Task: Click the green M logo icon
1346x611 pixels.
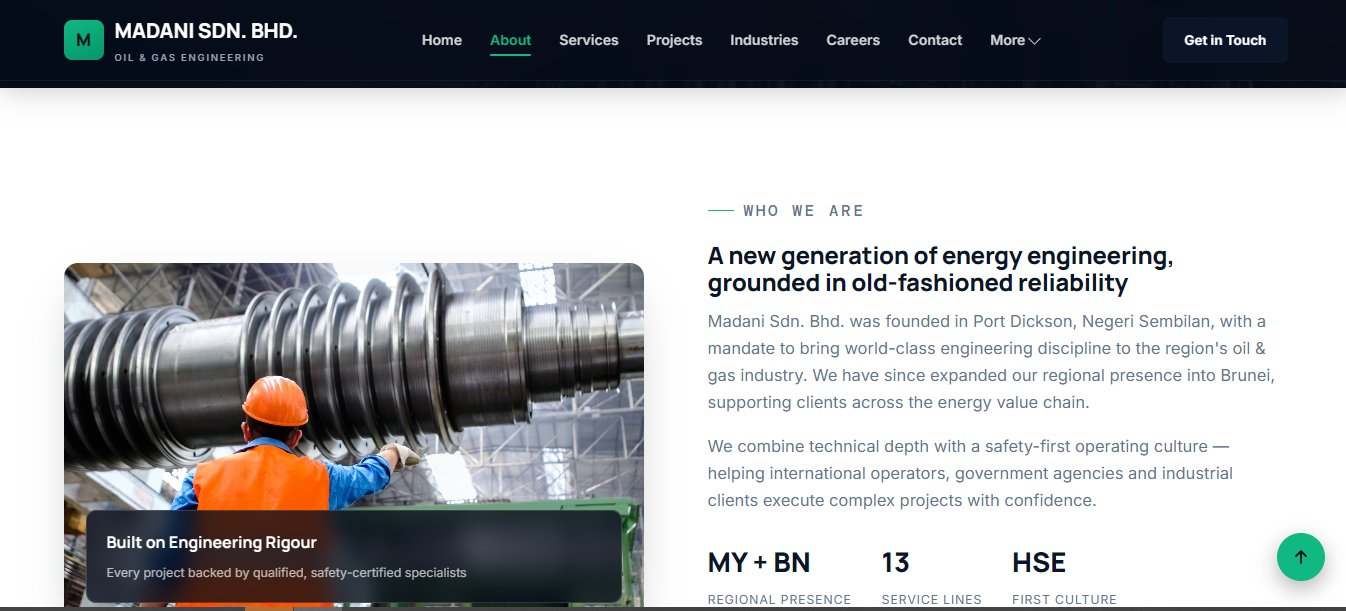Action: (x=84, y=40)
